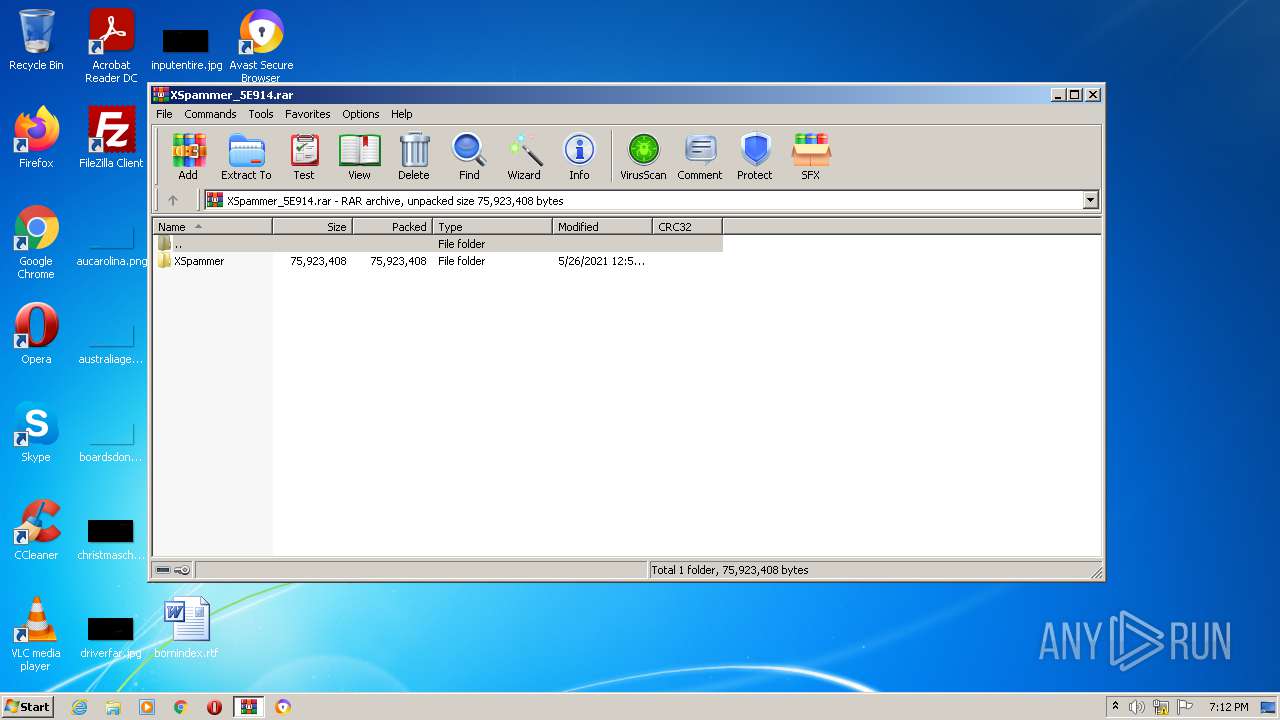Open Avast Secure Browser from taskbar
The image size is (1280, 720).
(283, 707)
